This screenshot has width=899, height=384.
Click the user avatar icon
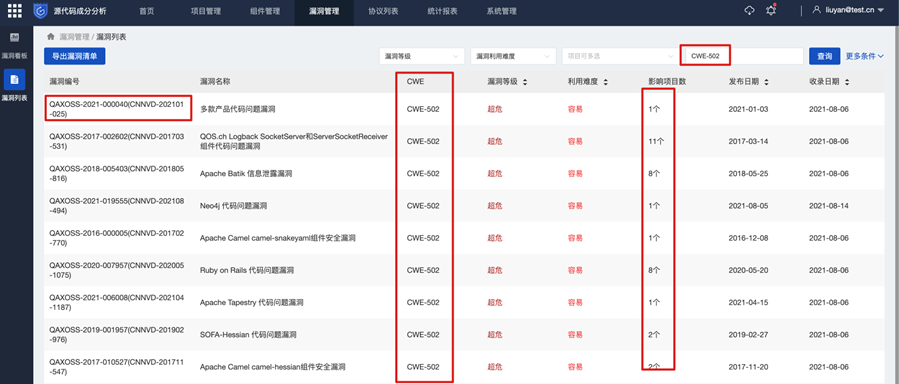pos(817,10)
